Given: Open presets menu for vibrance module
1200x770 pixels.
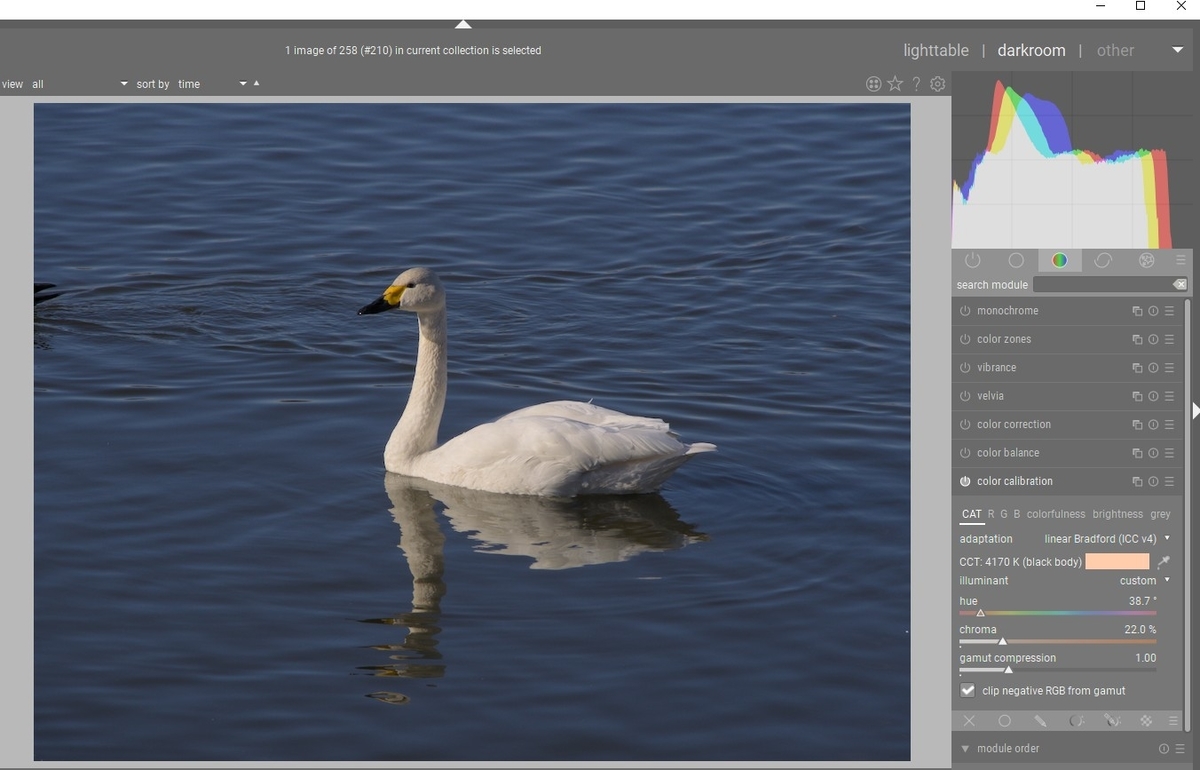Looking at the screenshot, I should 1169,368.
